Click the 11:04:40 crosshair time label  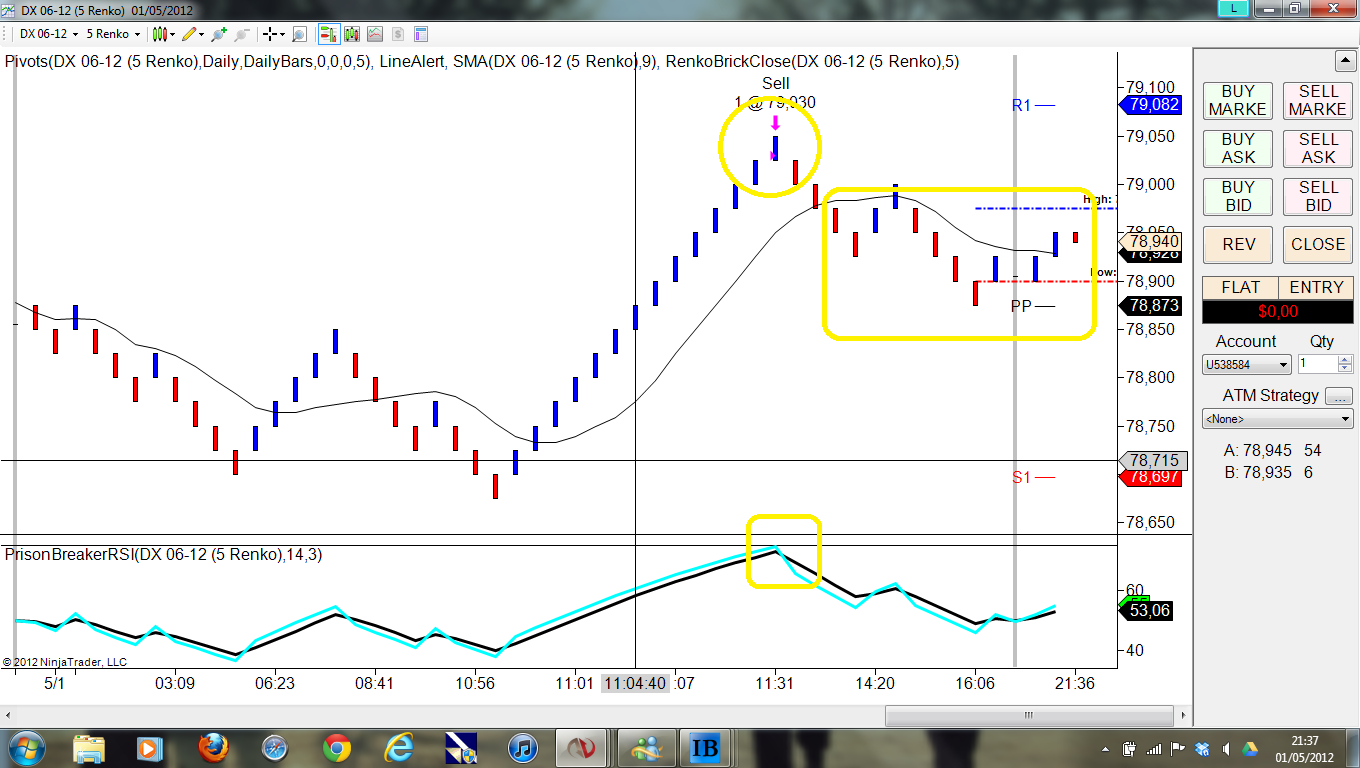634,684
